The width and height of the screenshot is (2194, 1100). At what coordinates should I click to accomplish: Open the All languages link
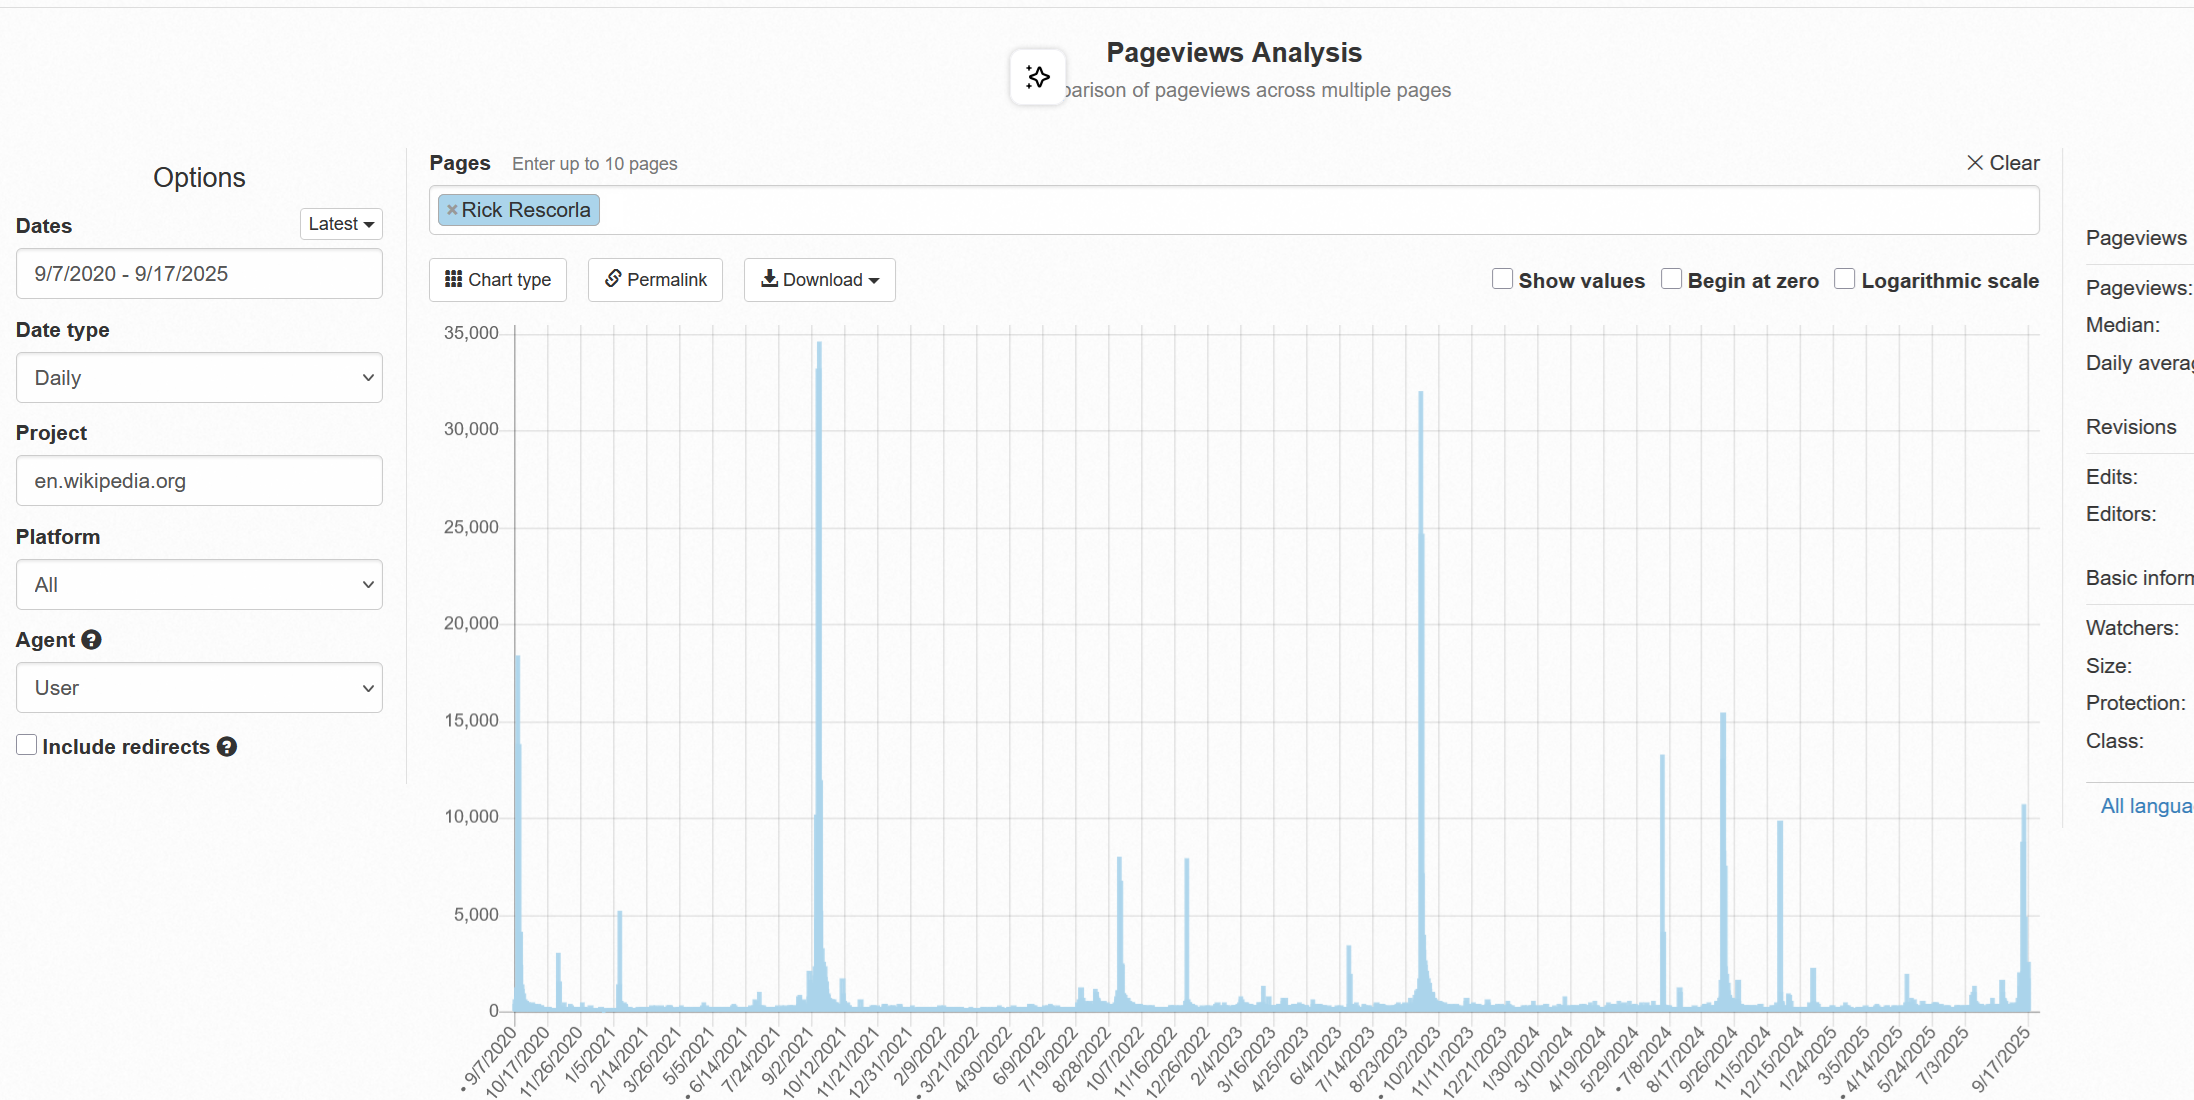click(x=2145, y=806)
